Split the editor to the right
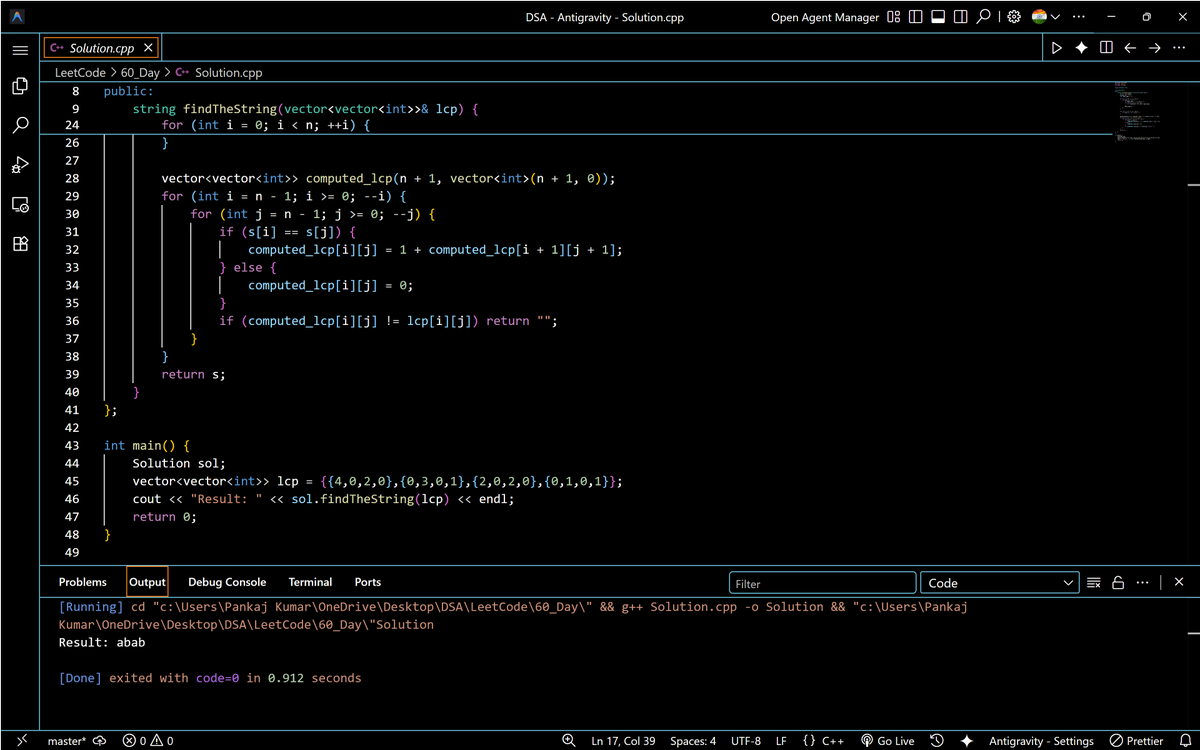1200x750 pixels. pos(1106,48)
